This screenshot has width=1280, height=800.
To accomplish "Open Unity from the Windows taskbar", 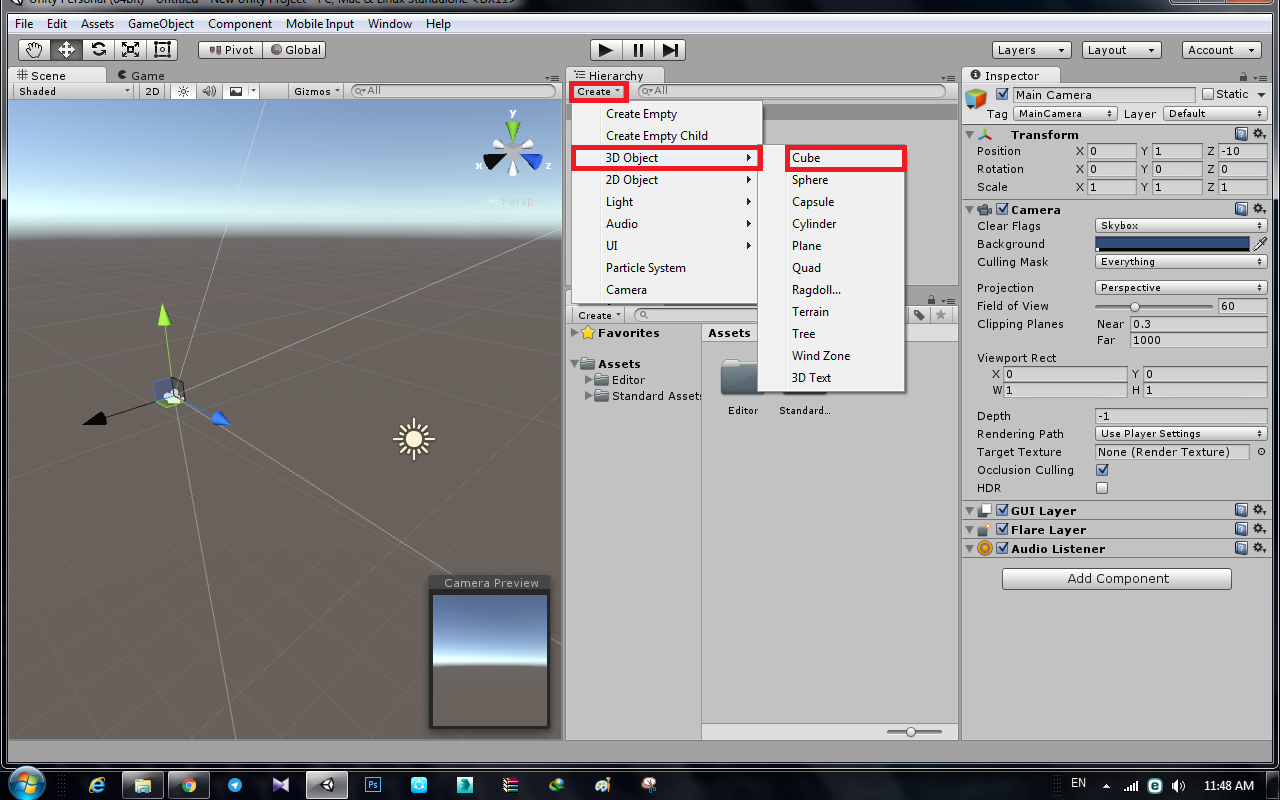I will tap(326, 785).
